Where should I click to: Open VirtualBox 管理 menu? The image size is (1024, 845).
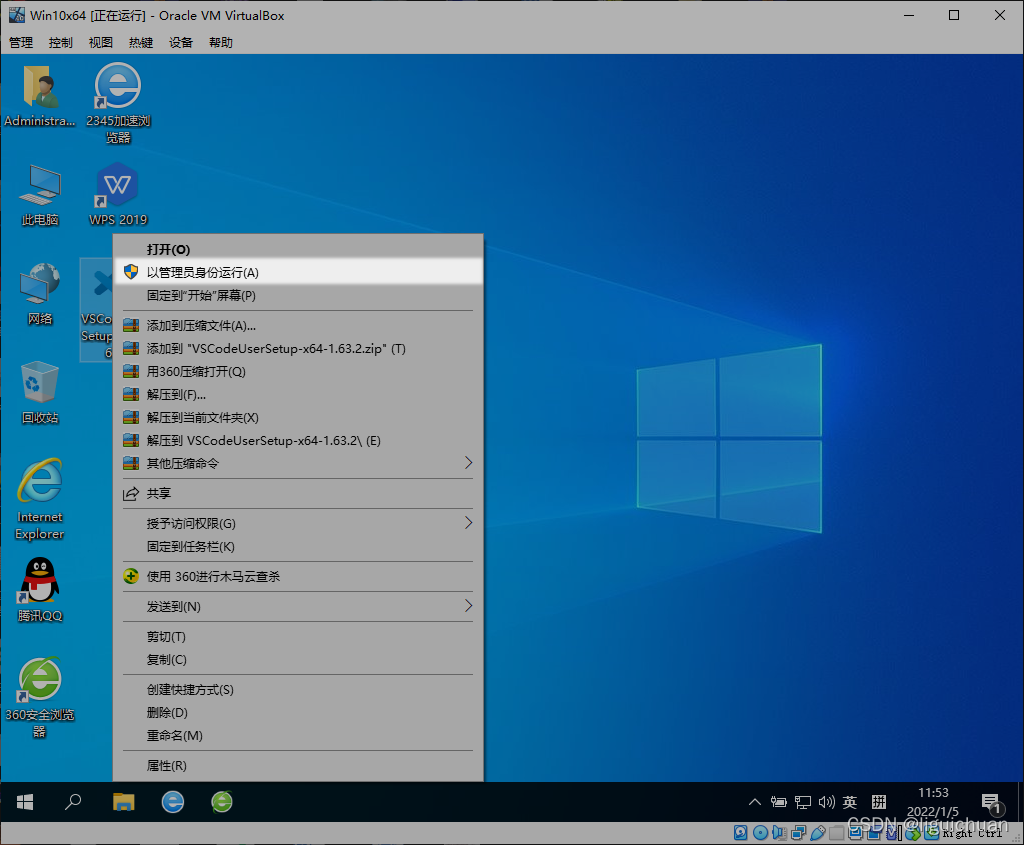tap(20, 42)
